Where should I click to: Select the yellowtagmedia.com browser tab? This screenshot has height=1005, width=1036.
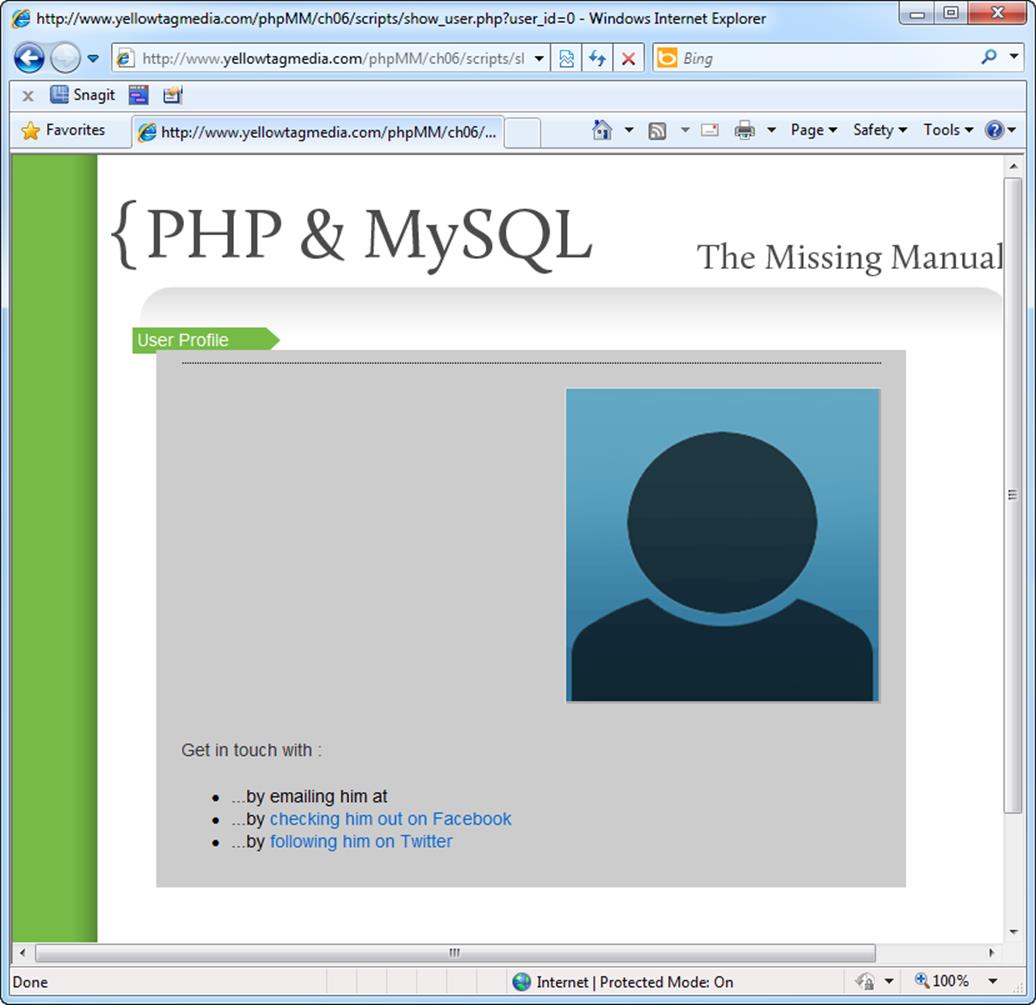point(318,132)
